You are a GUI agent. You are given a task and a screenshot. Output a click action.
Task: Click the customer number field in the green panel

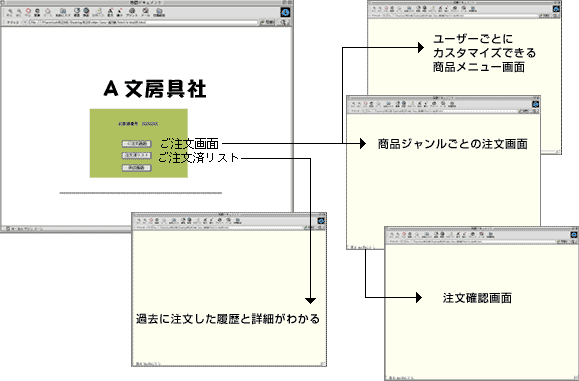coord(150,124)
